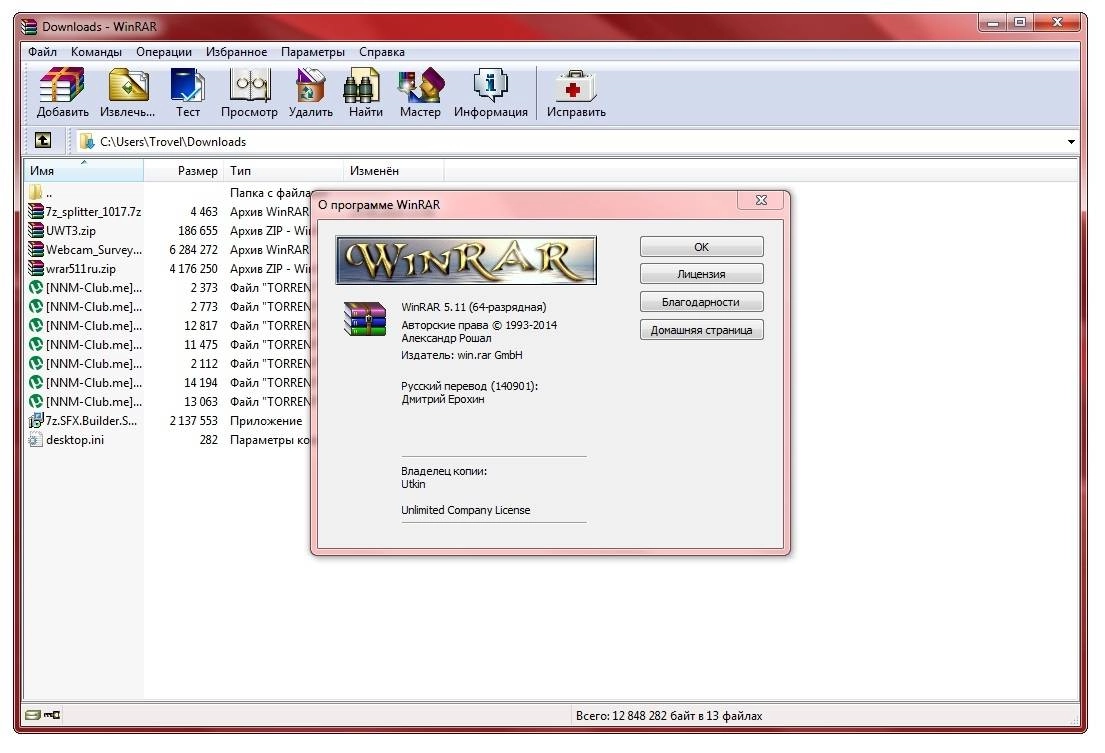Click the wrar511ru.zip archive icon

click(x=36, y=268)
